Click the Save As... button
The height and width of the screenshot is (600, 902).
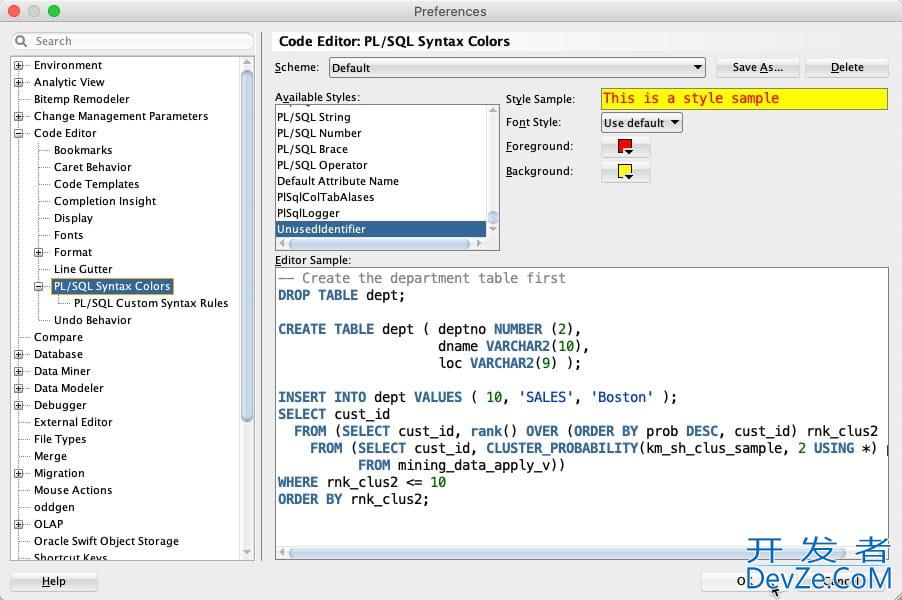tap(757, 67)
